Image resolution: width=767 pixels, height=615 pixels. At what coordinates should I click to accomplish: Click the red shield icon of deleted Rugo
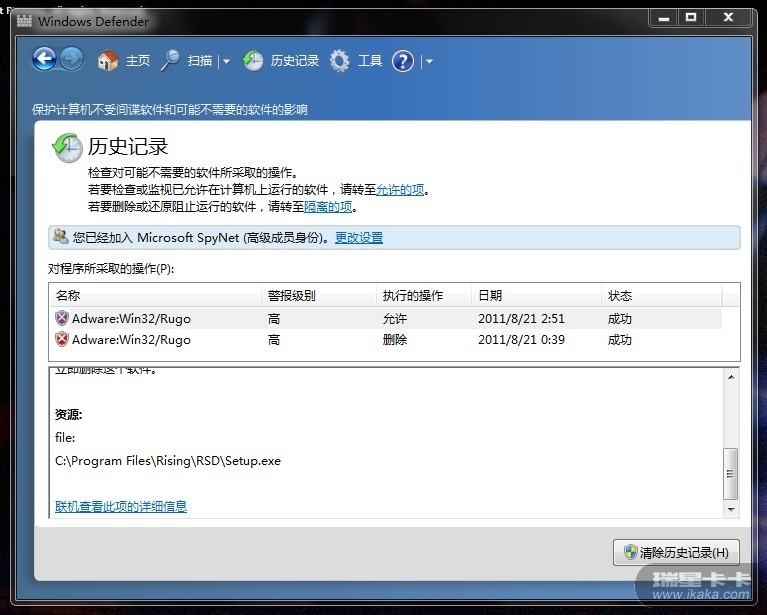pyautogui.click(x=62, y=339)
